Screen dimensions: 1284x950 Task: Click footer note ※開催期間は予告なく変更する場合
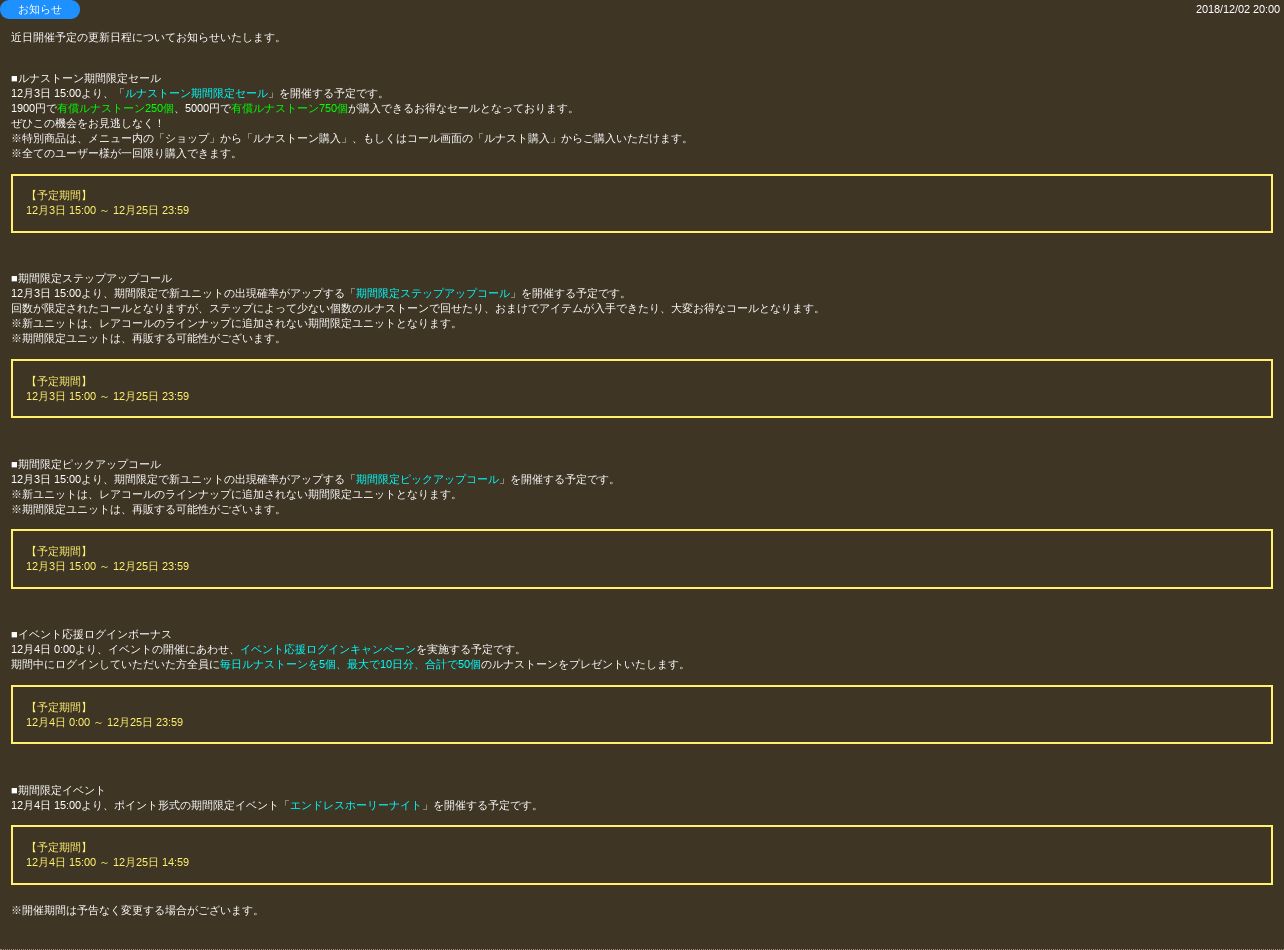(x=137, y=910)
